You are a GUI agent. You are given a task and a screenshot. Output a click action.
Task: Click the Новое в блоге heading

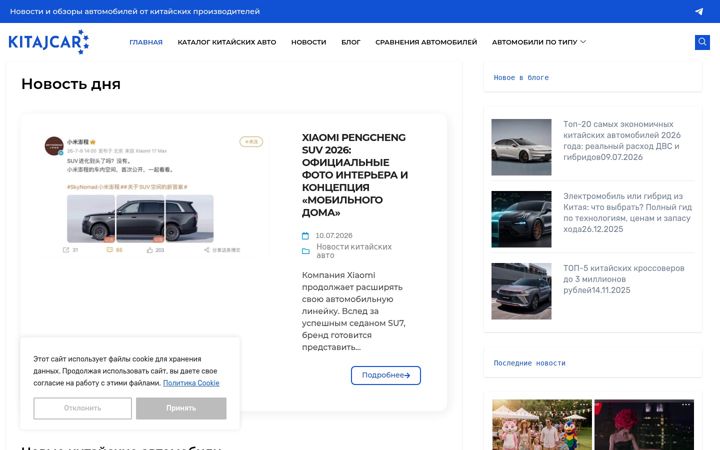click(x=521, y=78)
